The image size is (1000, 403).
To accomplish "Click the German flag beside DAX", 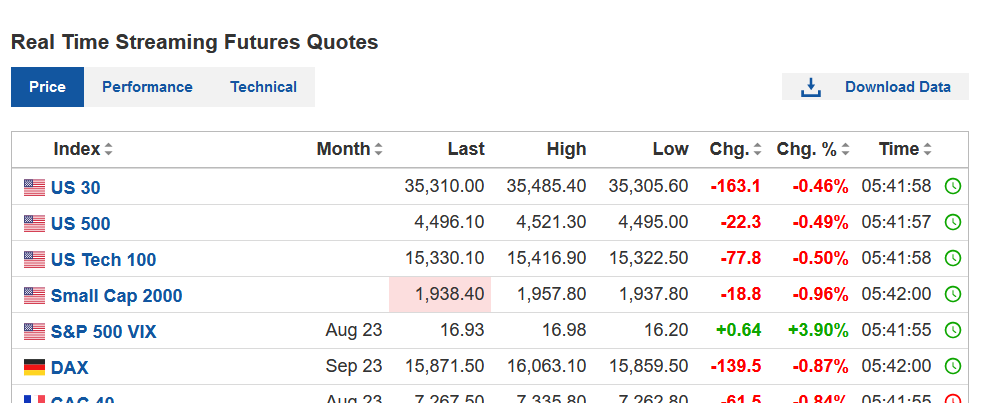I will (35, 368).
